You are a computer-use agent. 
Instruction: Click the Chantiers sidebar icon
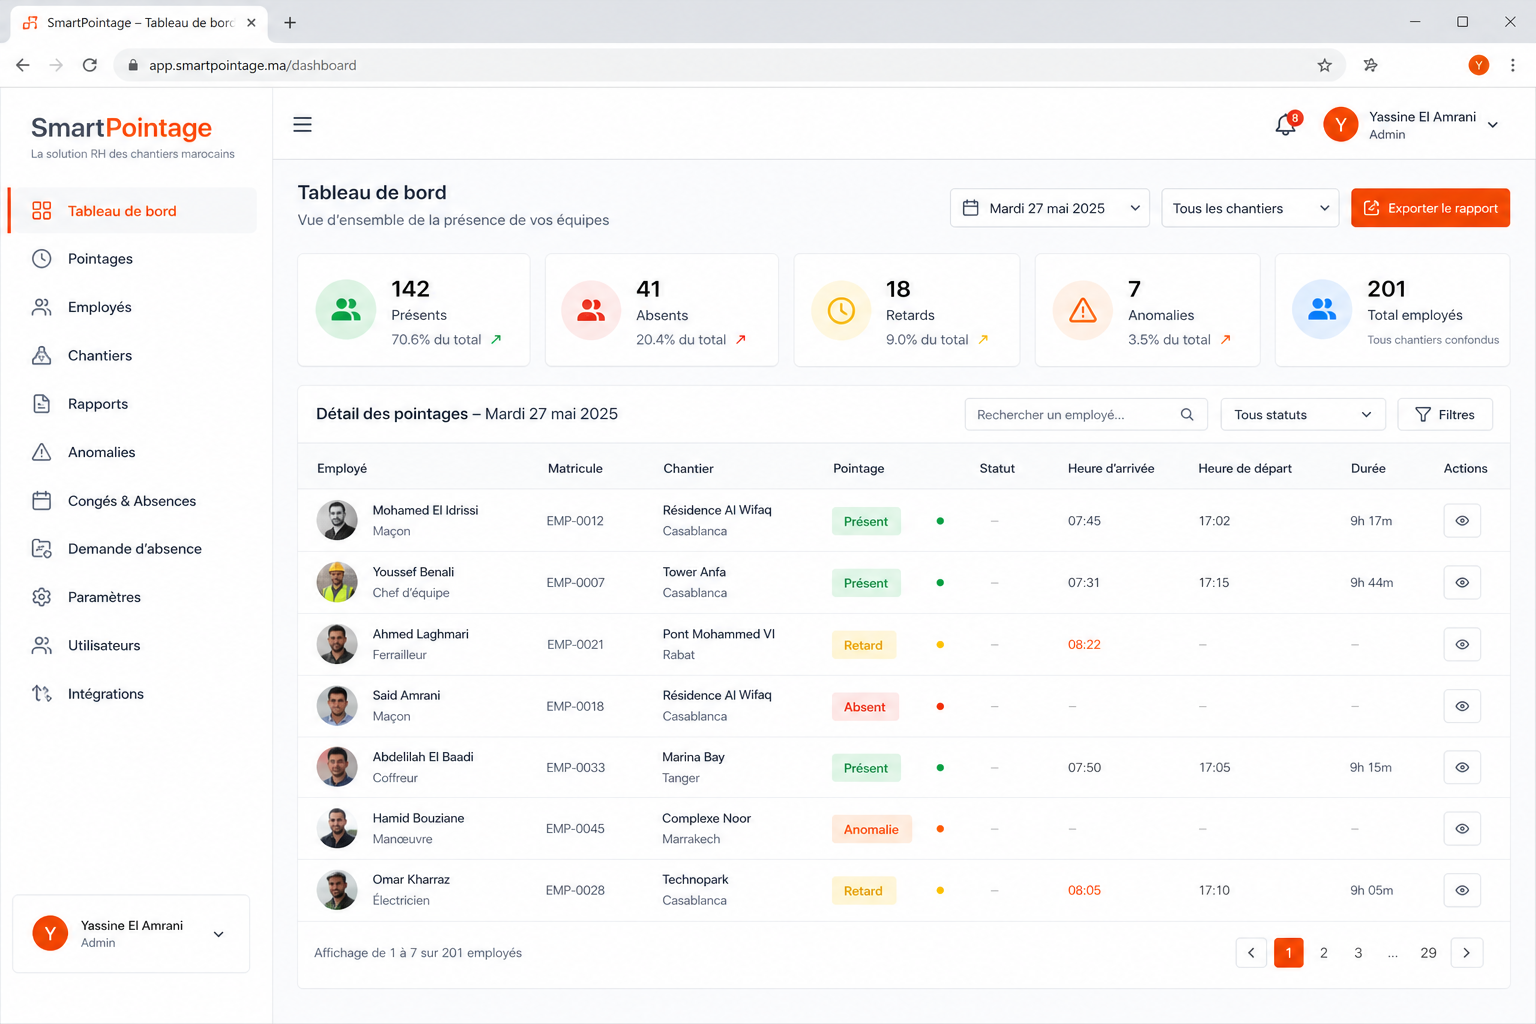41,355
